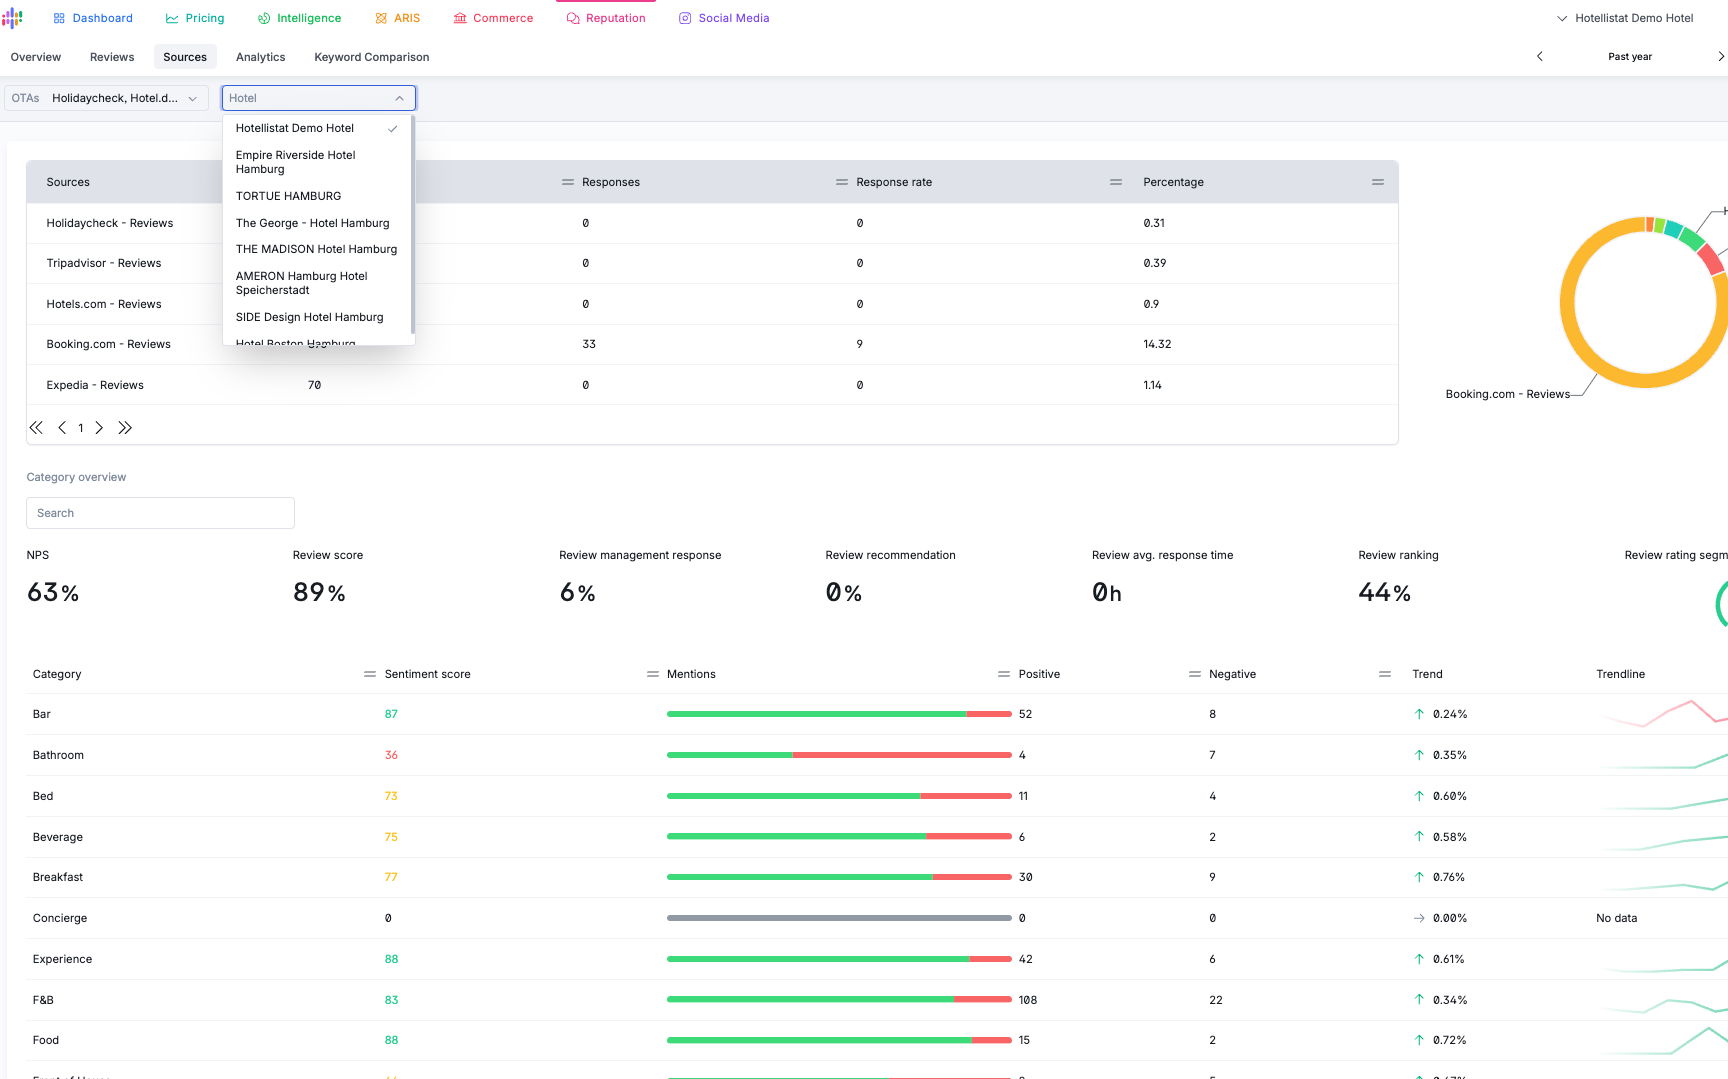Click the Hotellistat logo icon

click(x=12, y=18)
